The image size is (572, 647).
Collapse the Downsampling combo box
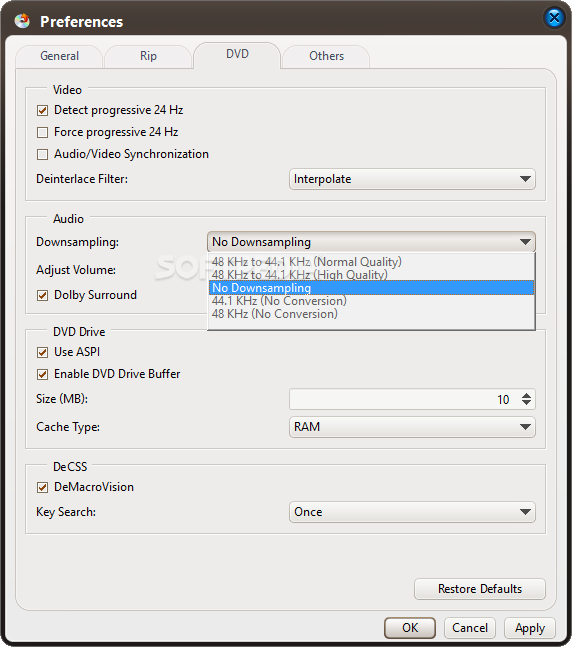click(x=371, y=242)
